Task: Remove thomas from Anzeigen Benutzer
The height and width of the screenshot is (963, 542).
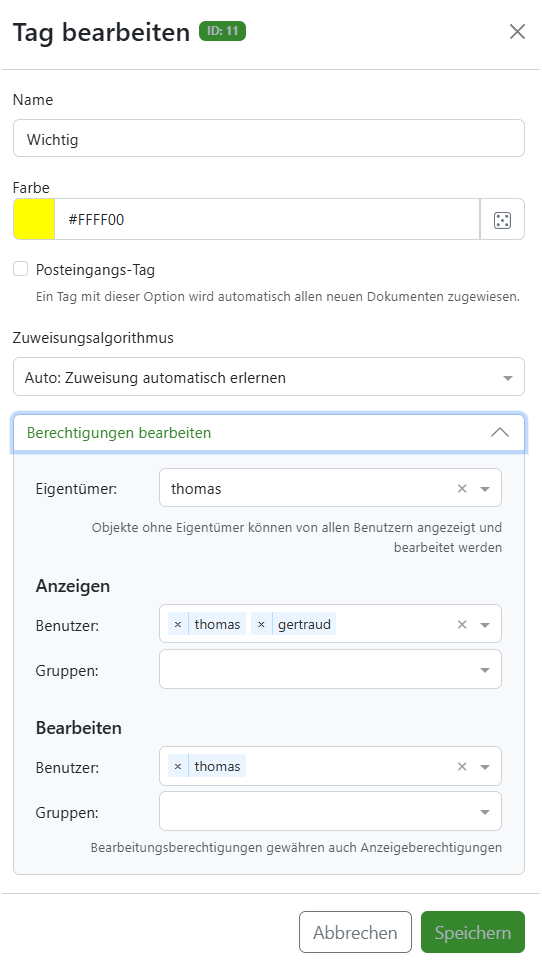Action: (178, 625)
